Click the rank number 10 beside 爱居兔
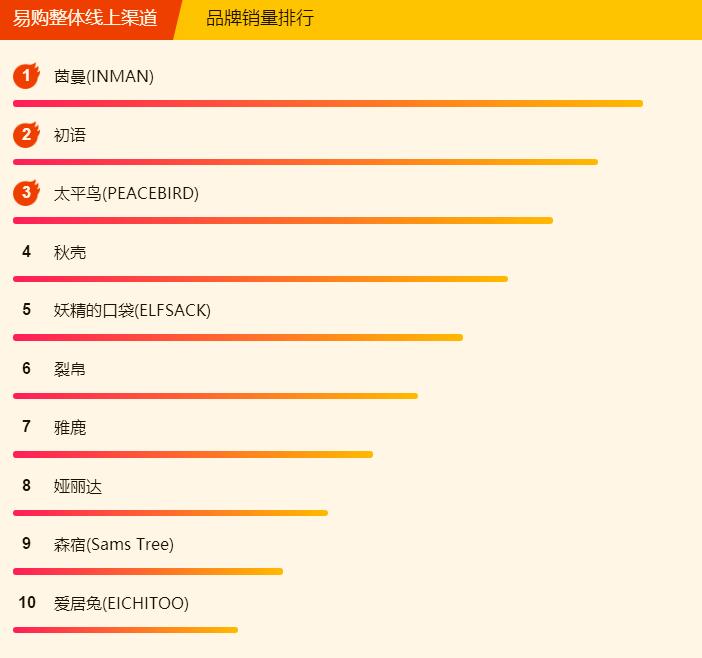The height and width of the screenshot is (658, 702). click(27, 603)
